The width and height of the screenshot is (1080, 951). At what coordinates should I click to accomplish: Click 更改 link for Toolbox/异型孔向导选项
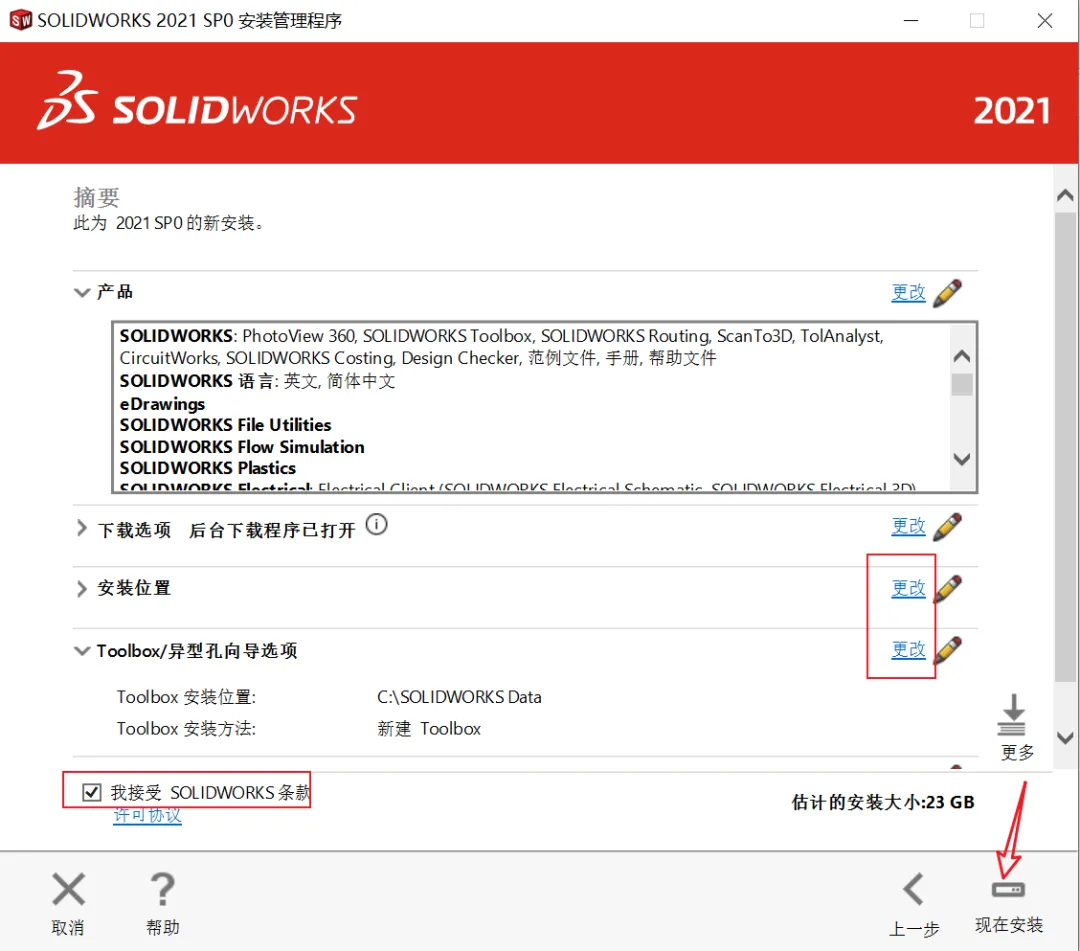tap(908, 649)
